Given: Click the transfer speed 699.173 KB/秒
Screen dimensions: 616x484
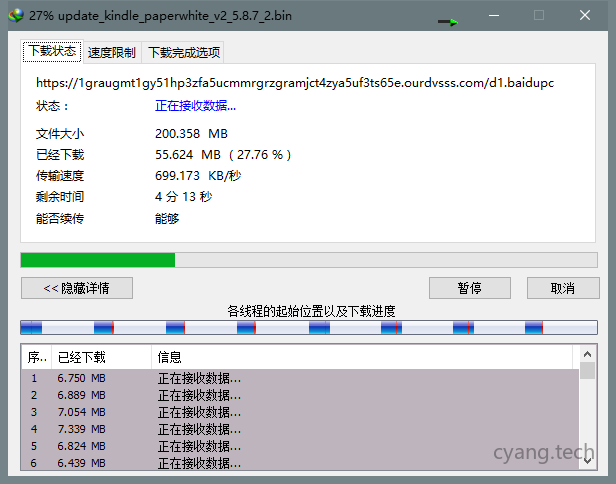Looking at the screenshot, I should tap(198, 175).
